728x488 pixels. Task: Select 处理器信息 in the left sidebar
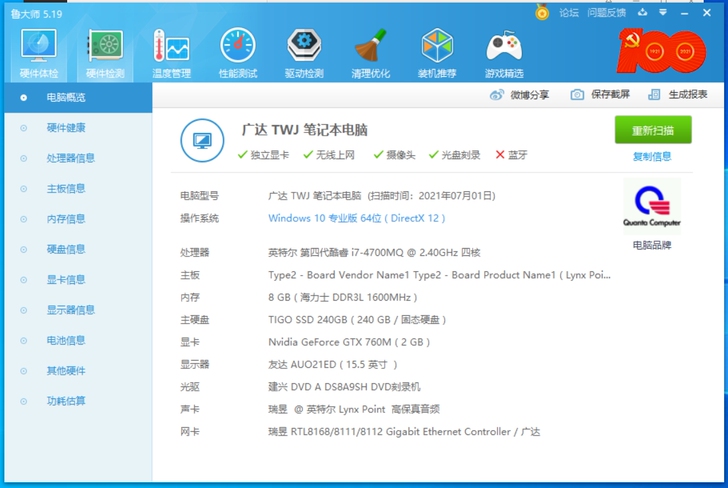[71, 158]
